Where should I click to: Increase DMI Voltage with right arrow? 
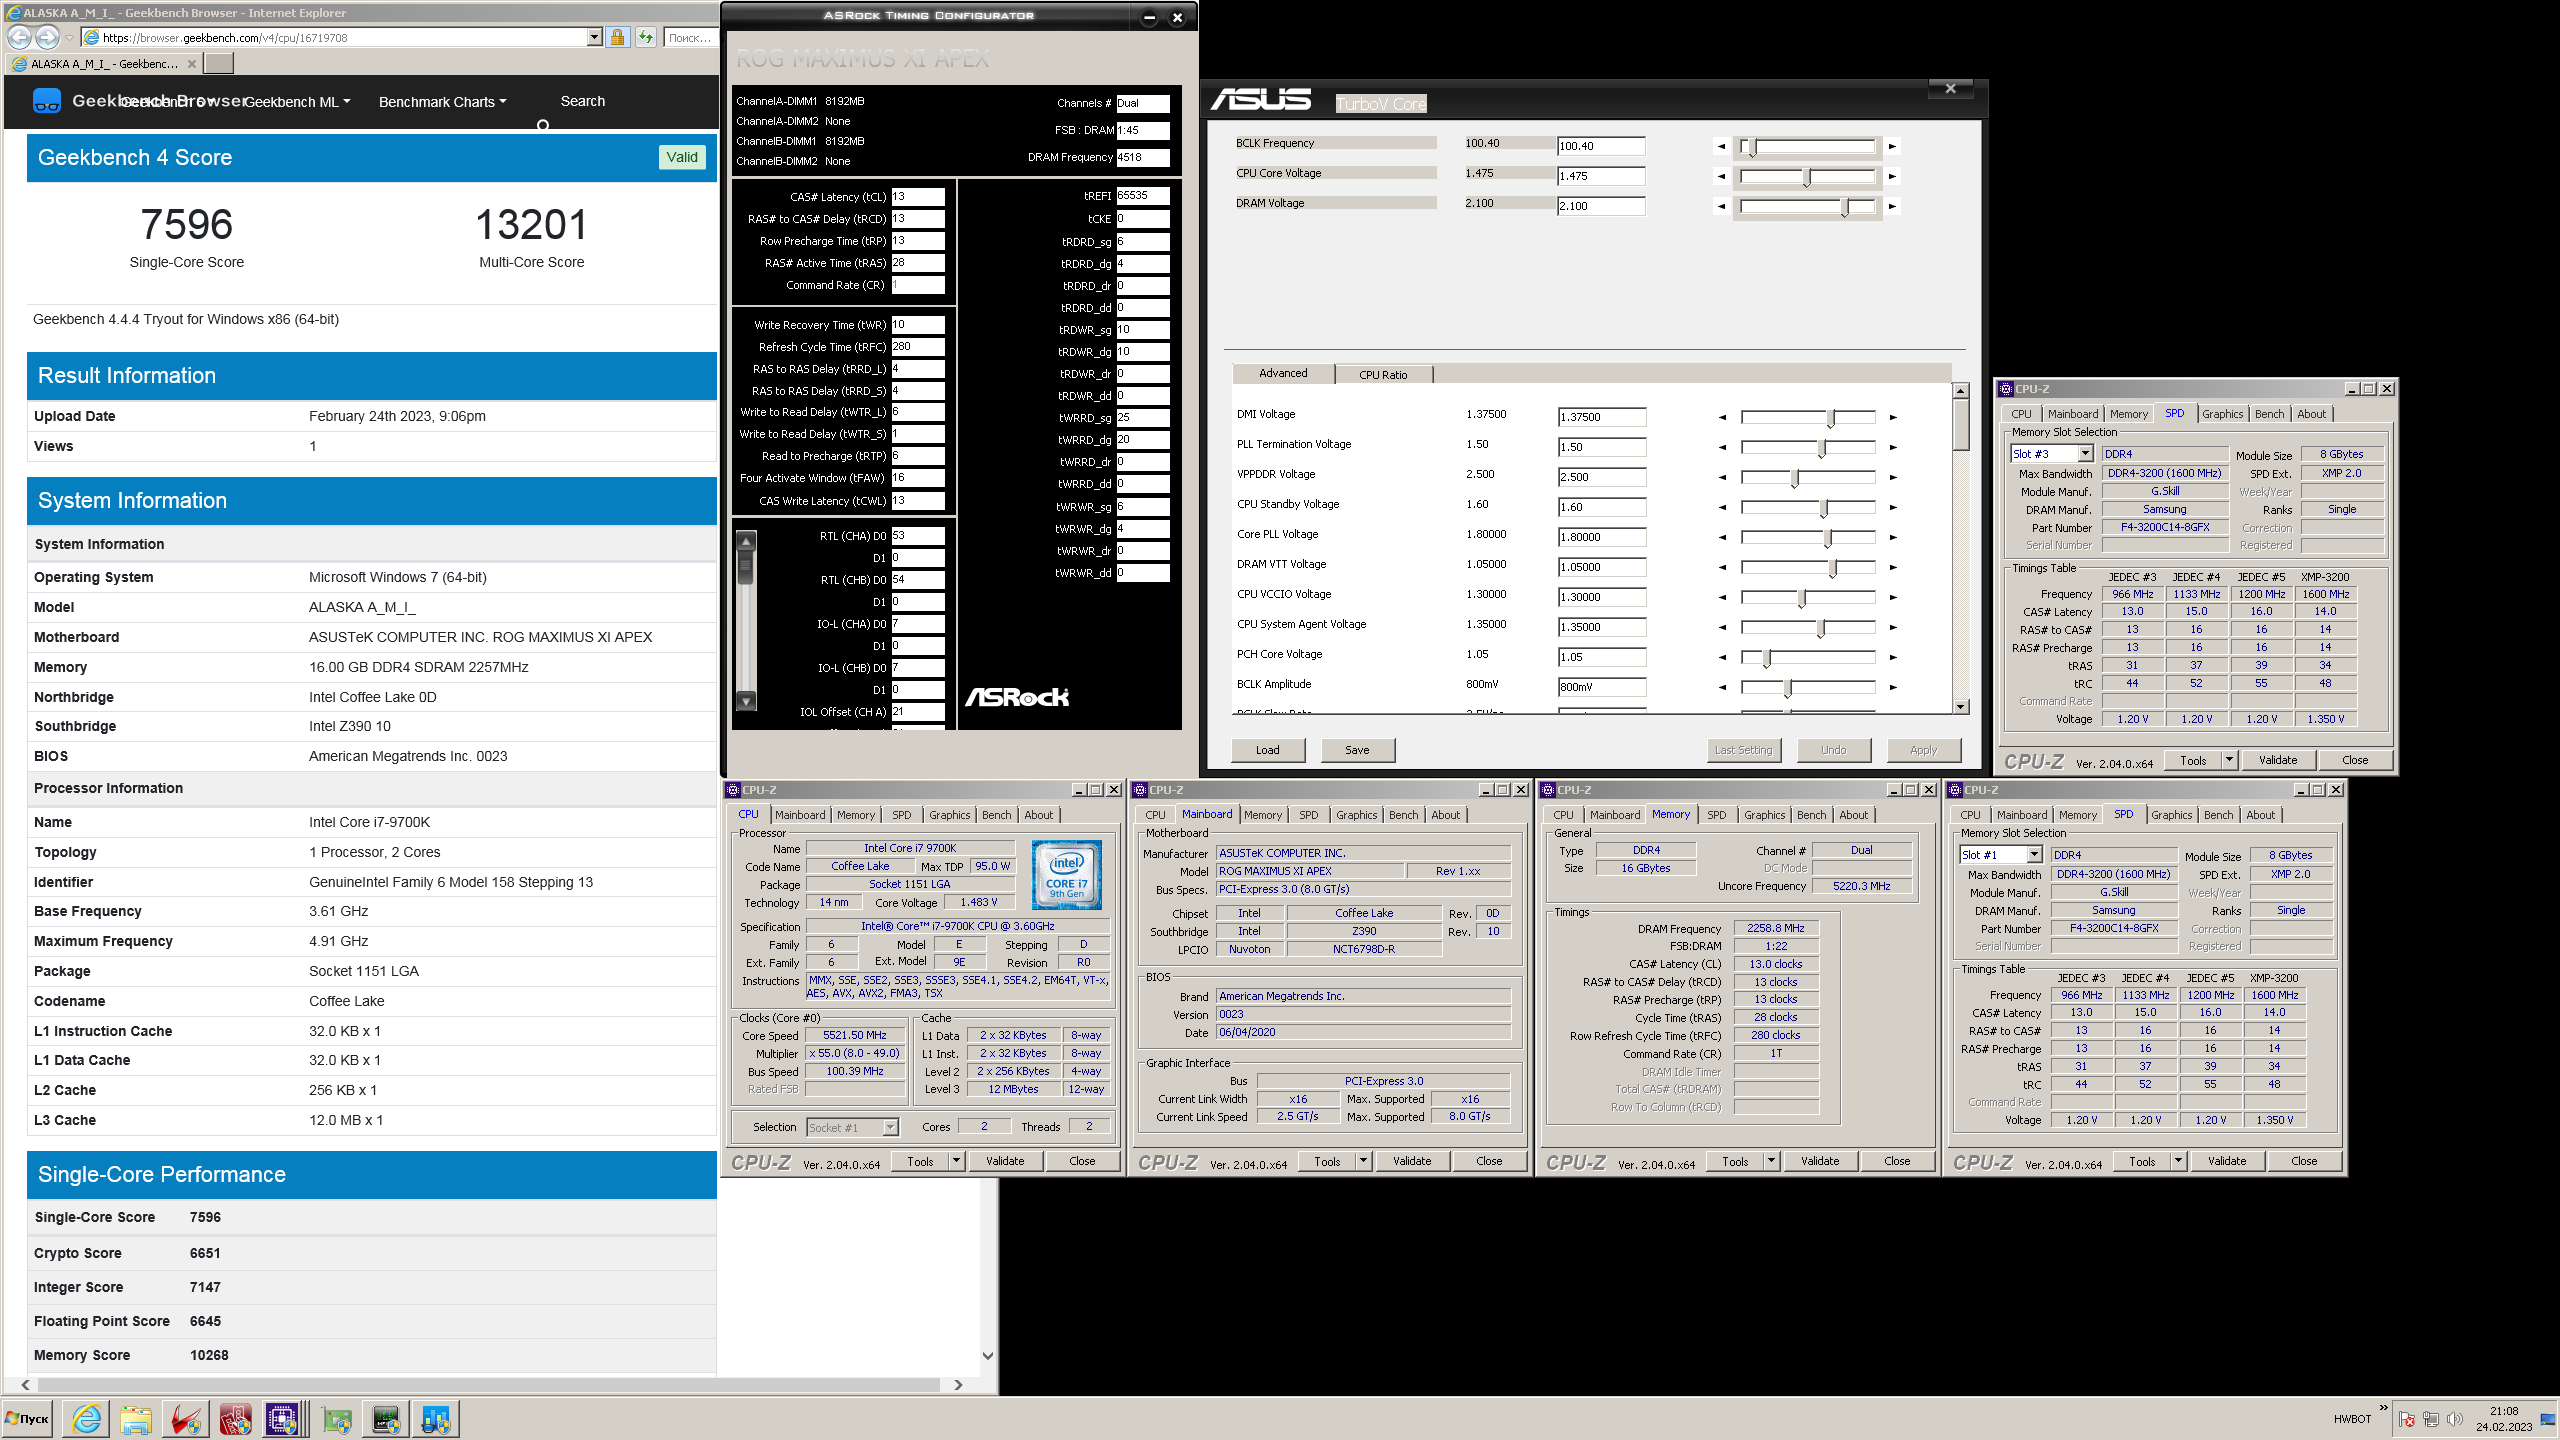[1893, 417]
